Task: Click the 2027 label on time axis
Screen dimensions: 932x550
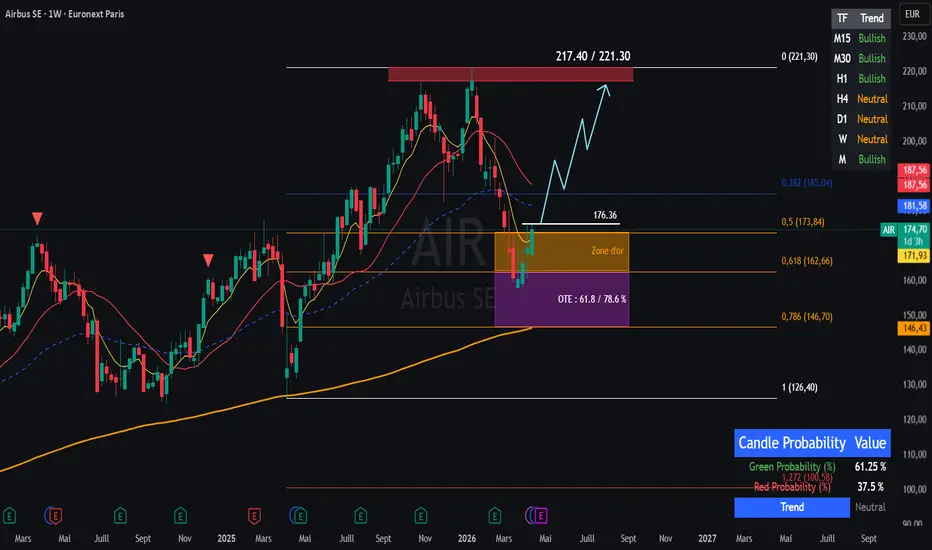Action: [x=707, y=538]
